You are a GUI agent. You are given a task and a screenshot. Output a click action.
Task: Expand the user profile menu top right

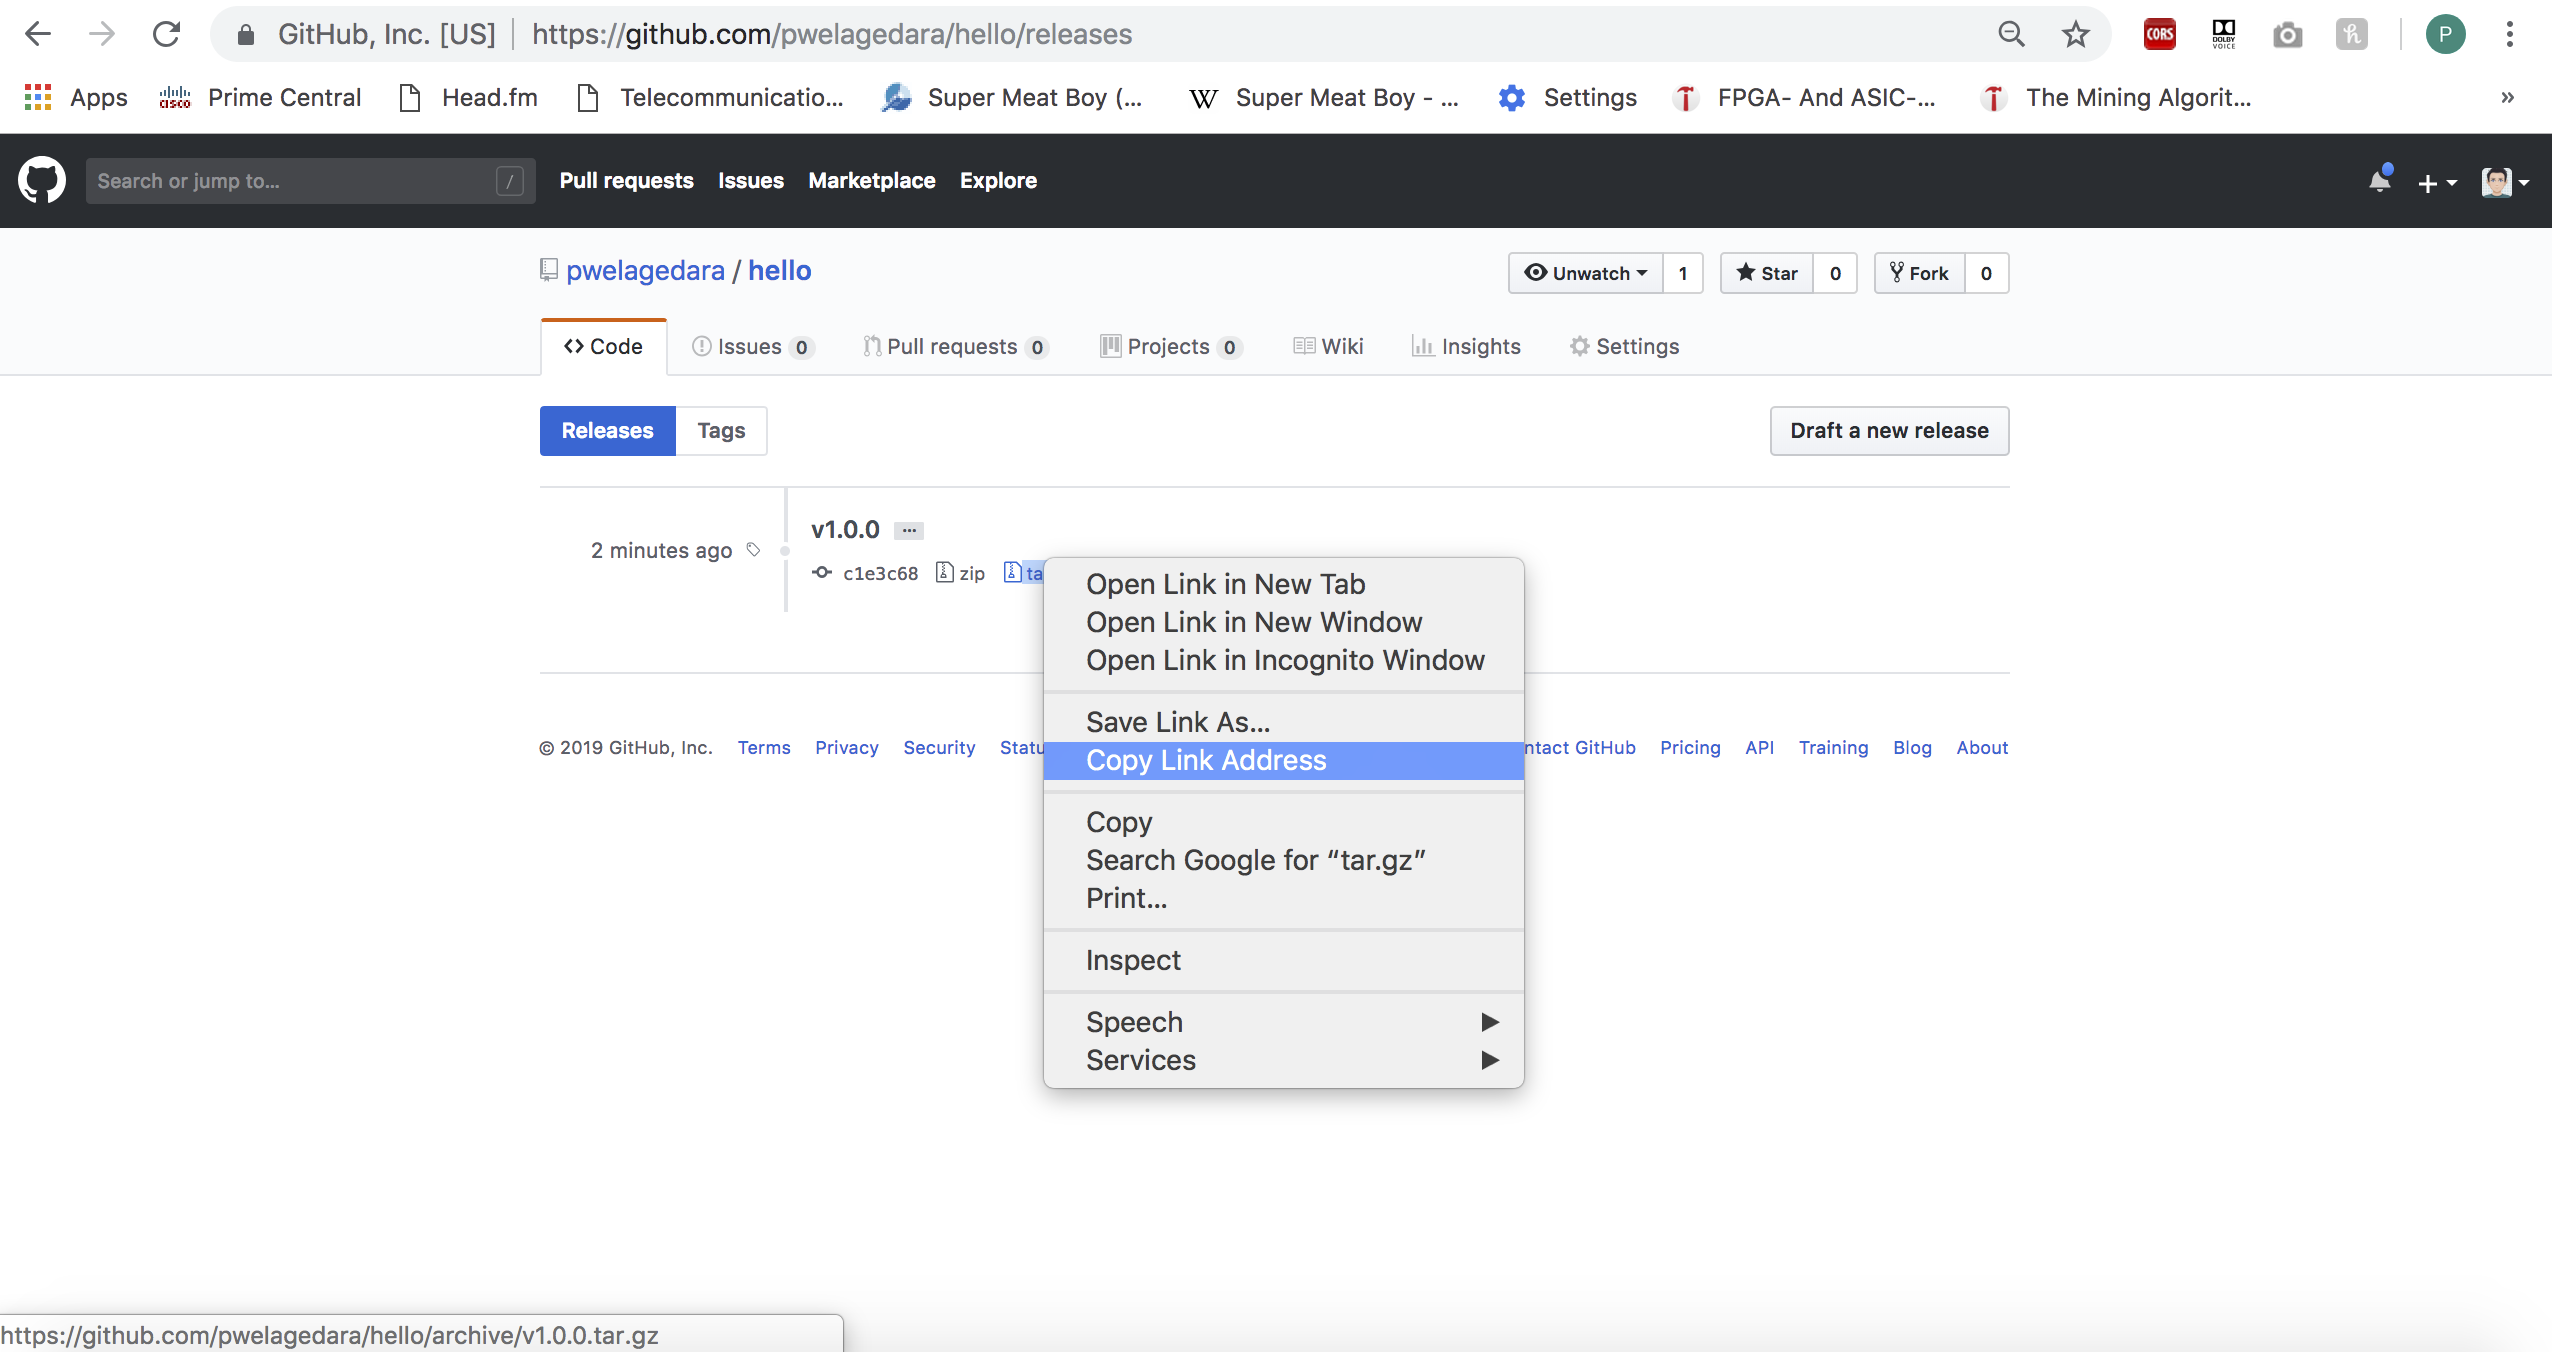(x=2505, y=181)
